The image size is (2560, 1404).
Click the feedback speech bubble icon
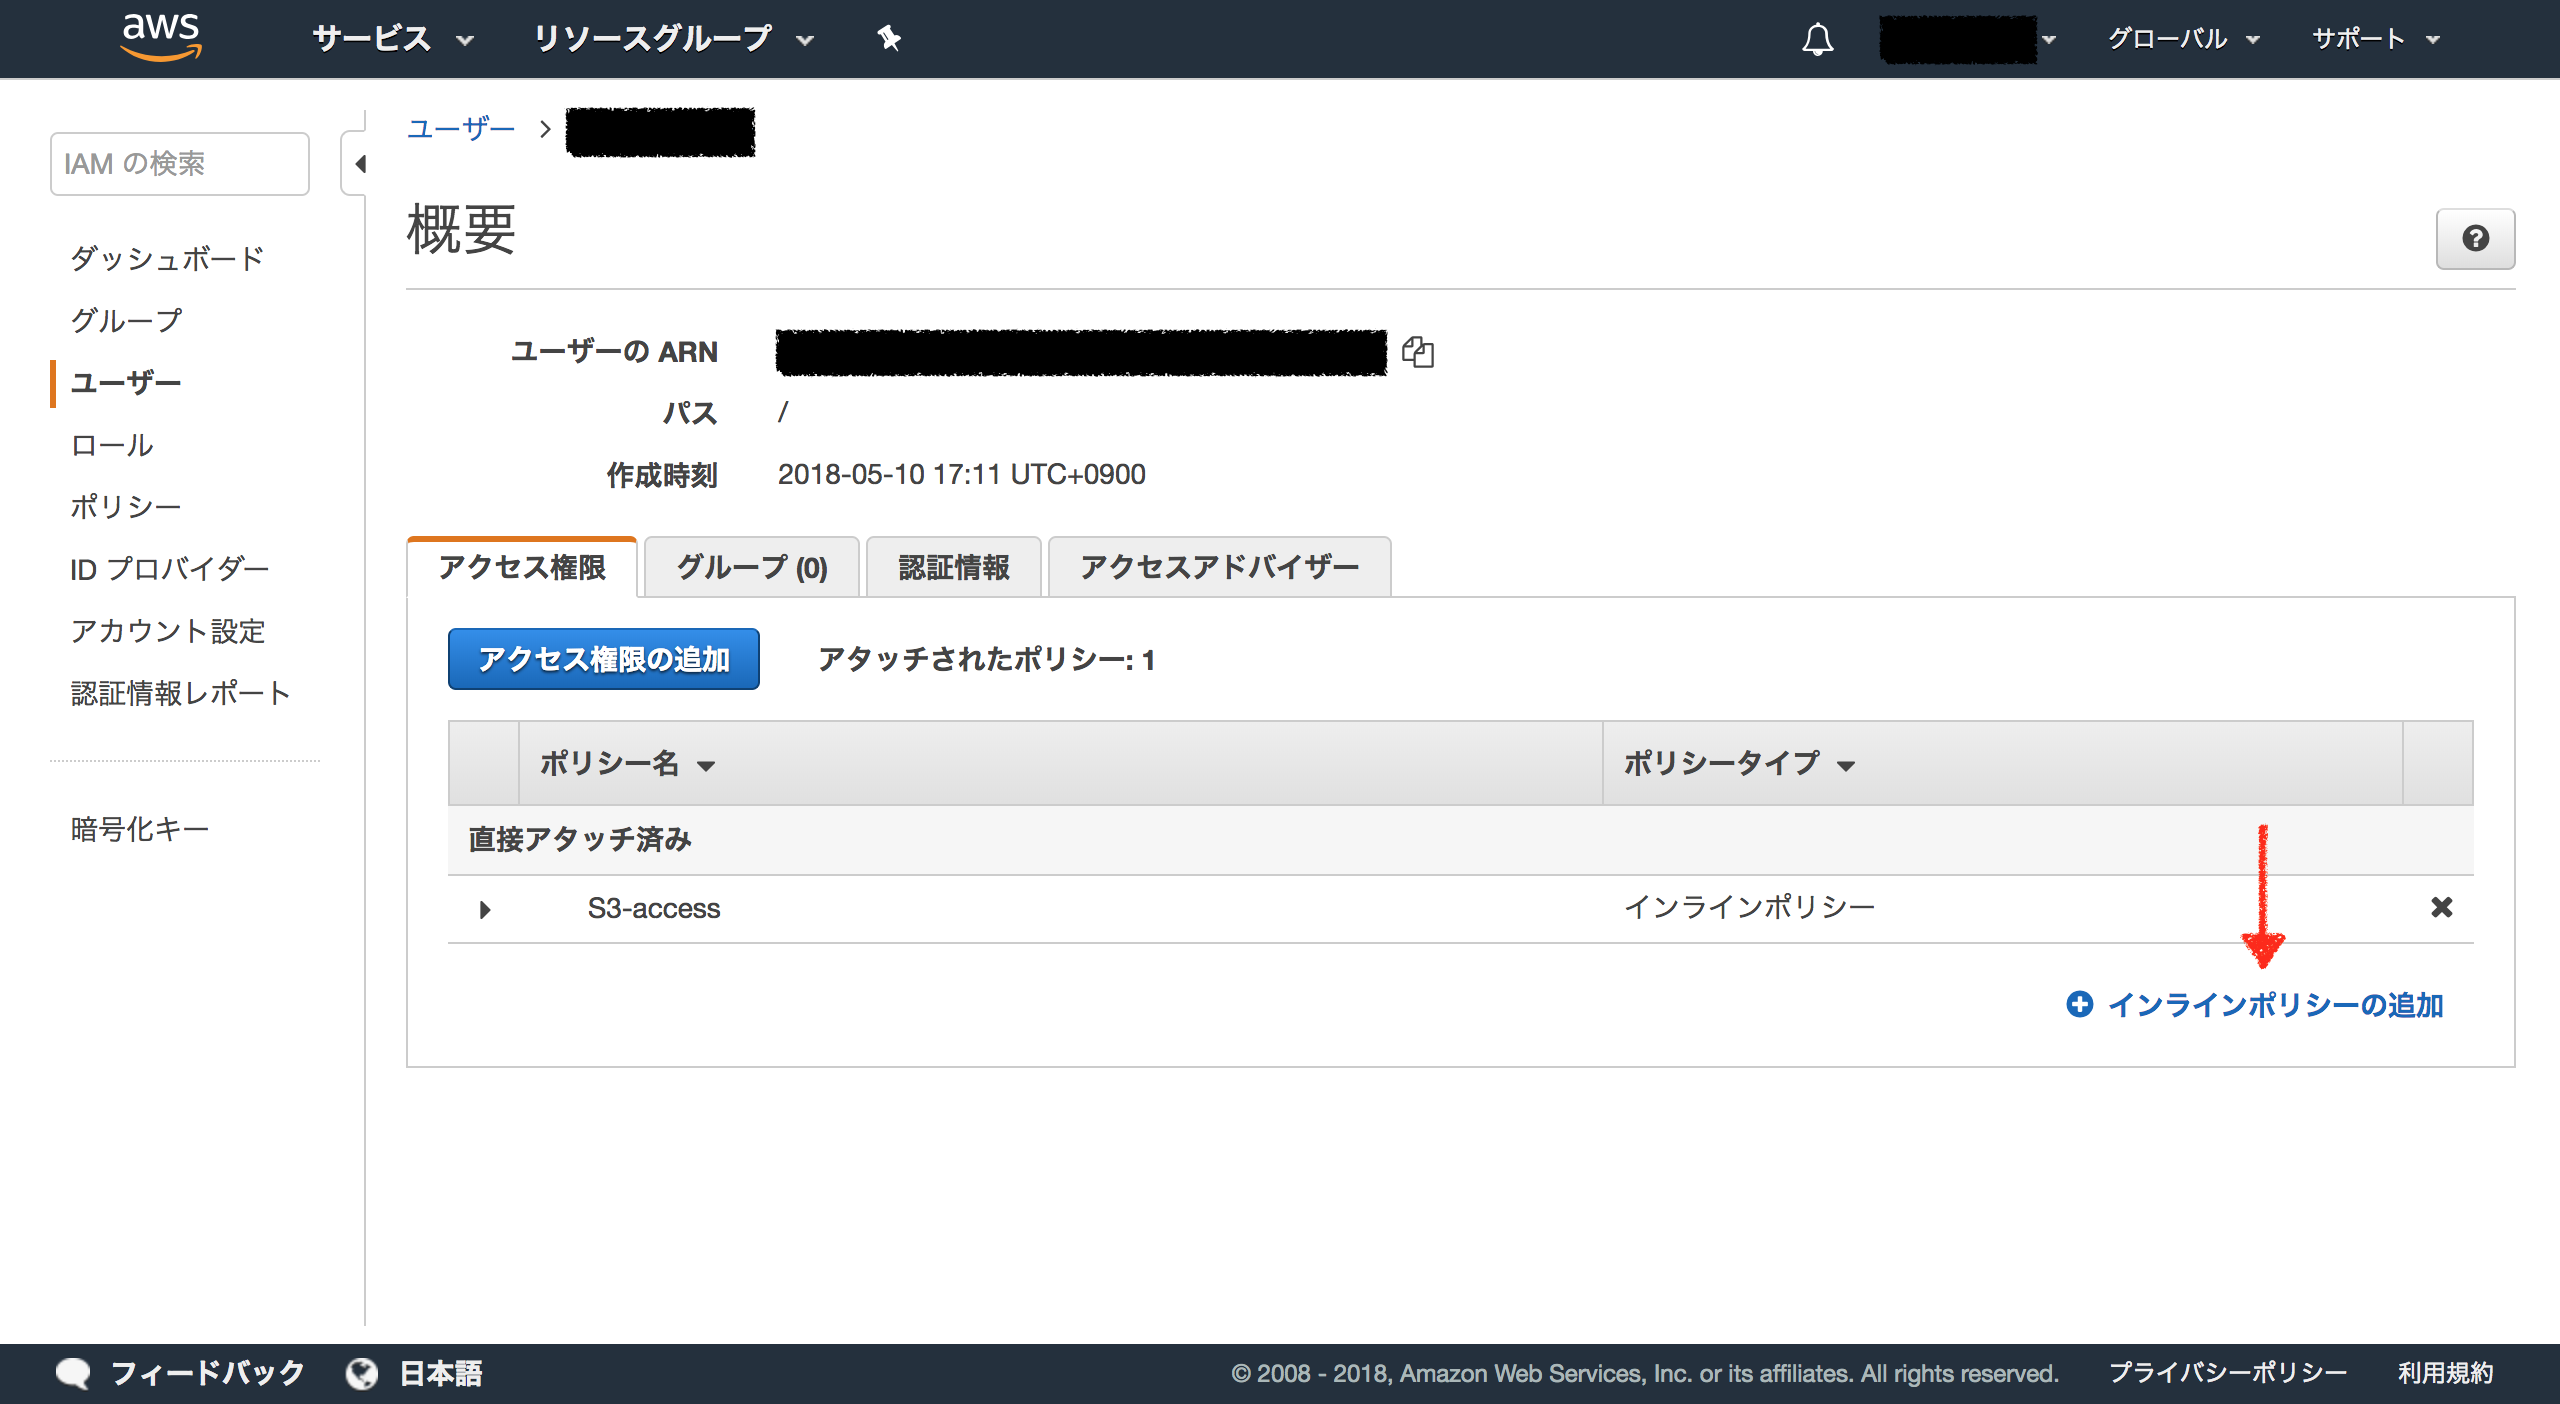(75, 1373)
